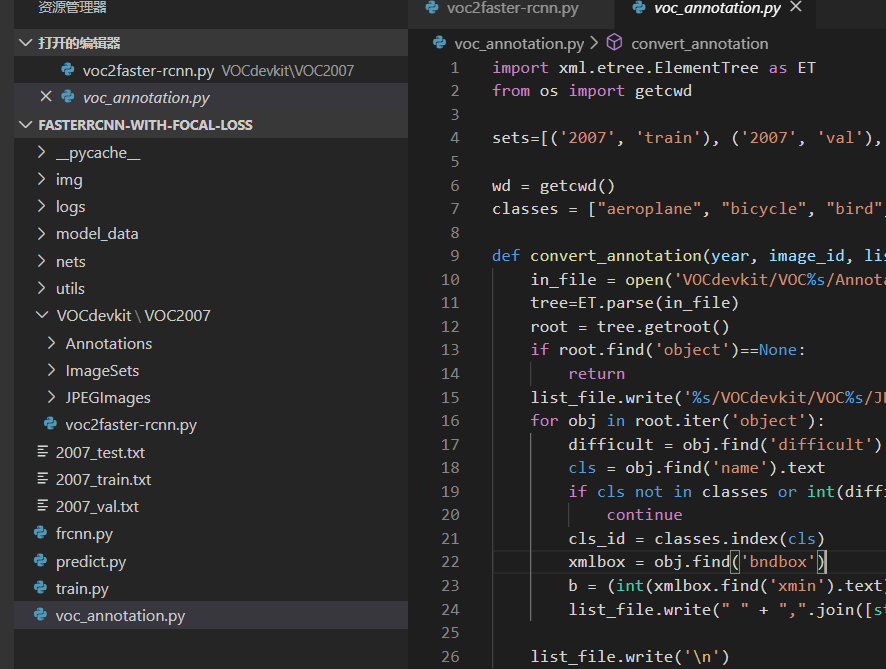Click 'bndbox' string on line 22
The image size is (886, 669).
[x=778, y=562]
